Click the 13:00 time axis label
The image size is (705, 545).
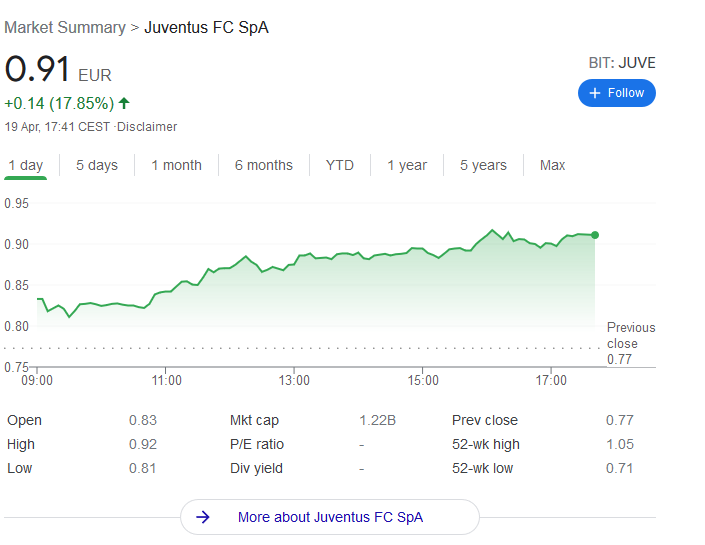294,380
